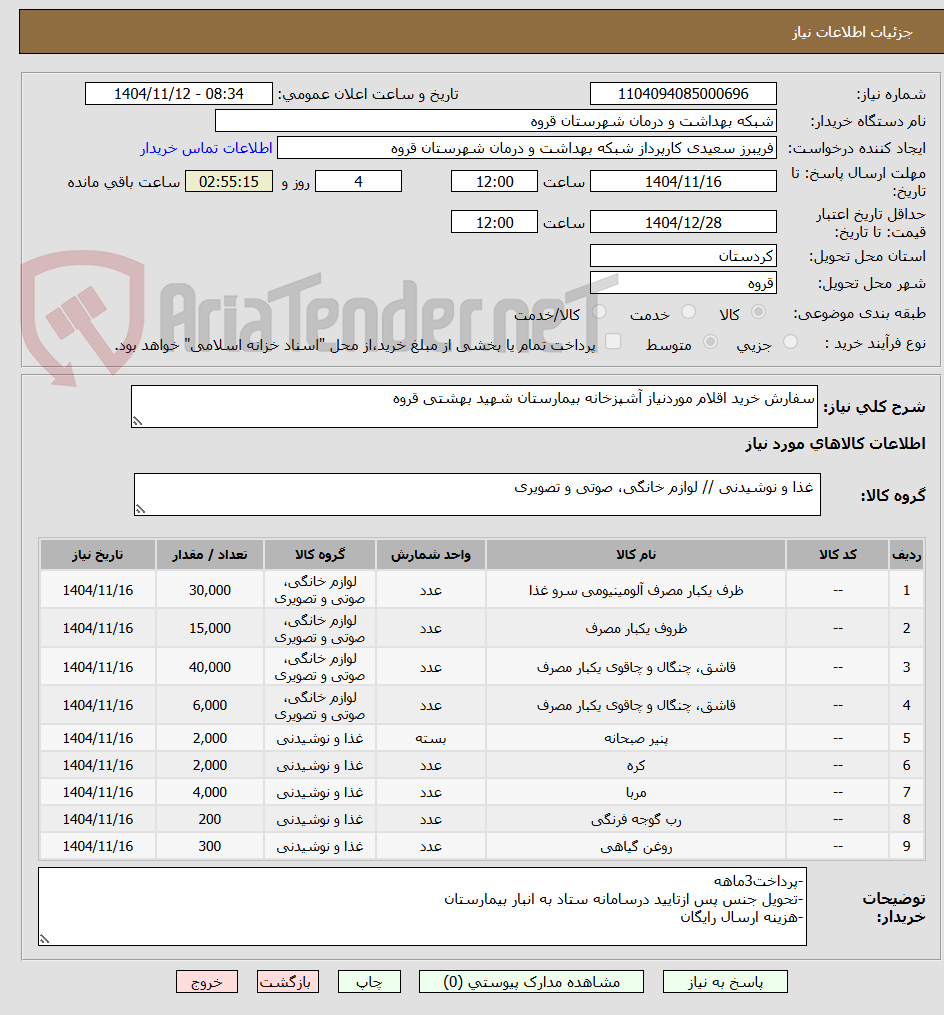Click the بازگشت back button
This screenshot has width=944, height=1015.
point(286,982)
